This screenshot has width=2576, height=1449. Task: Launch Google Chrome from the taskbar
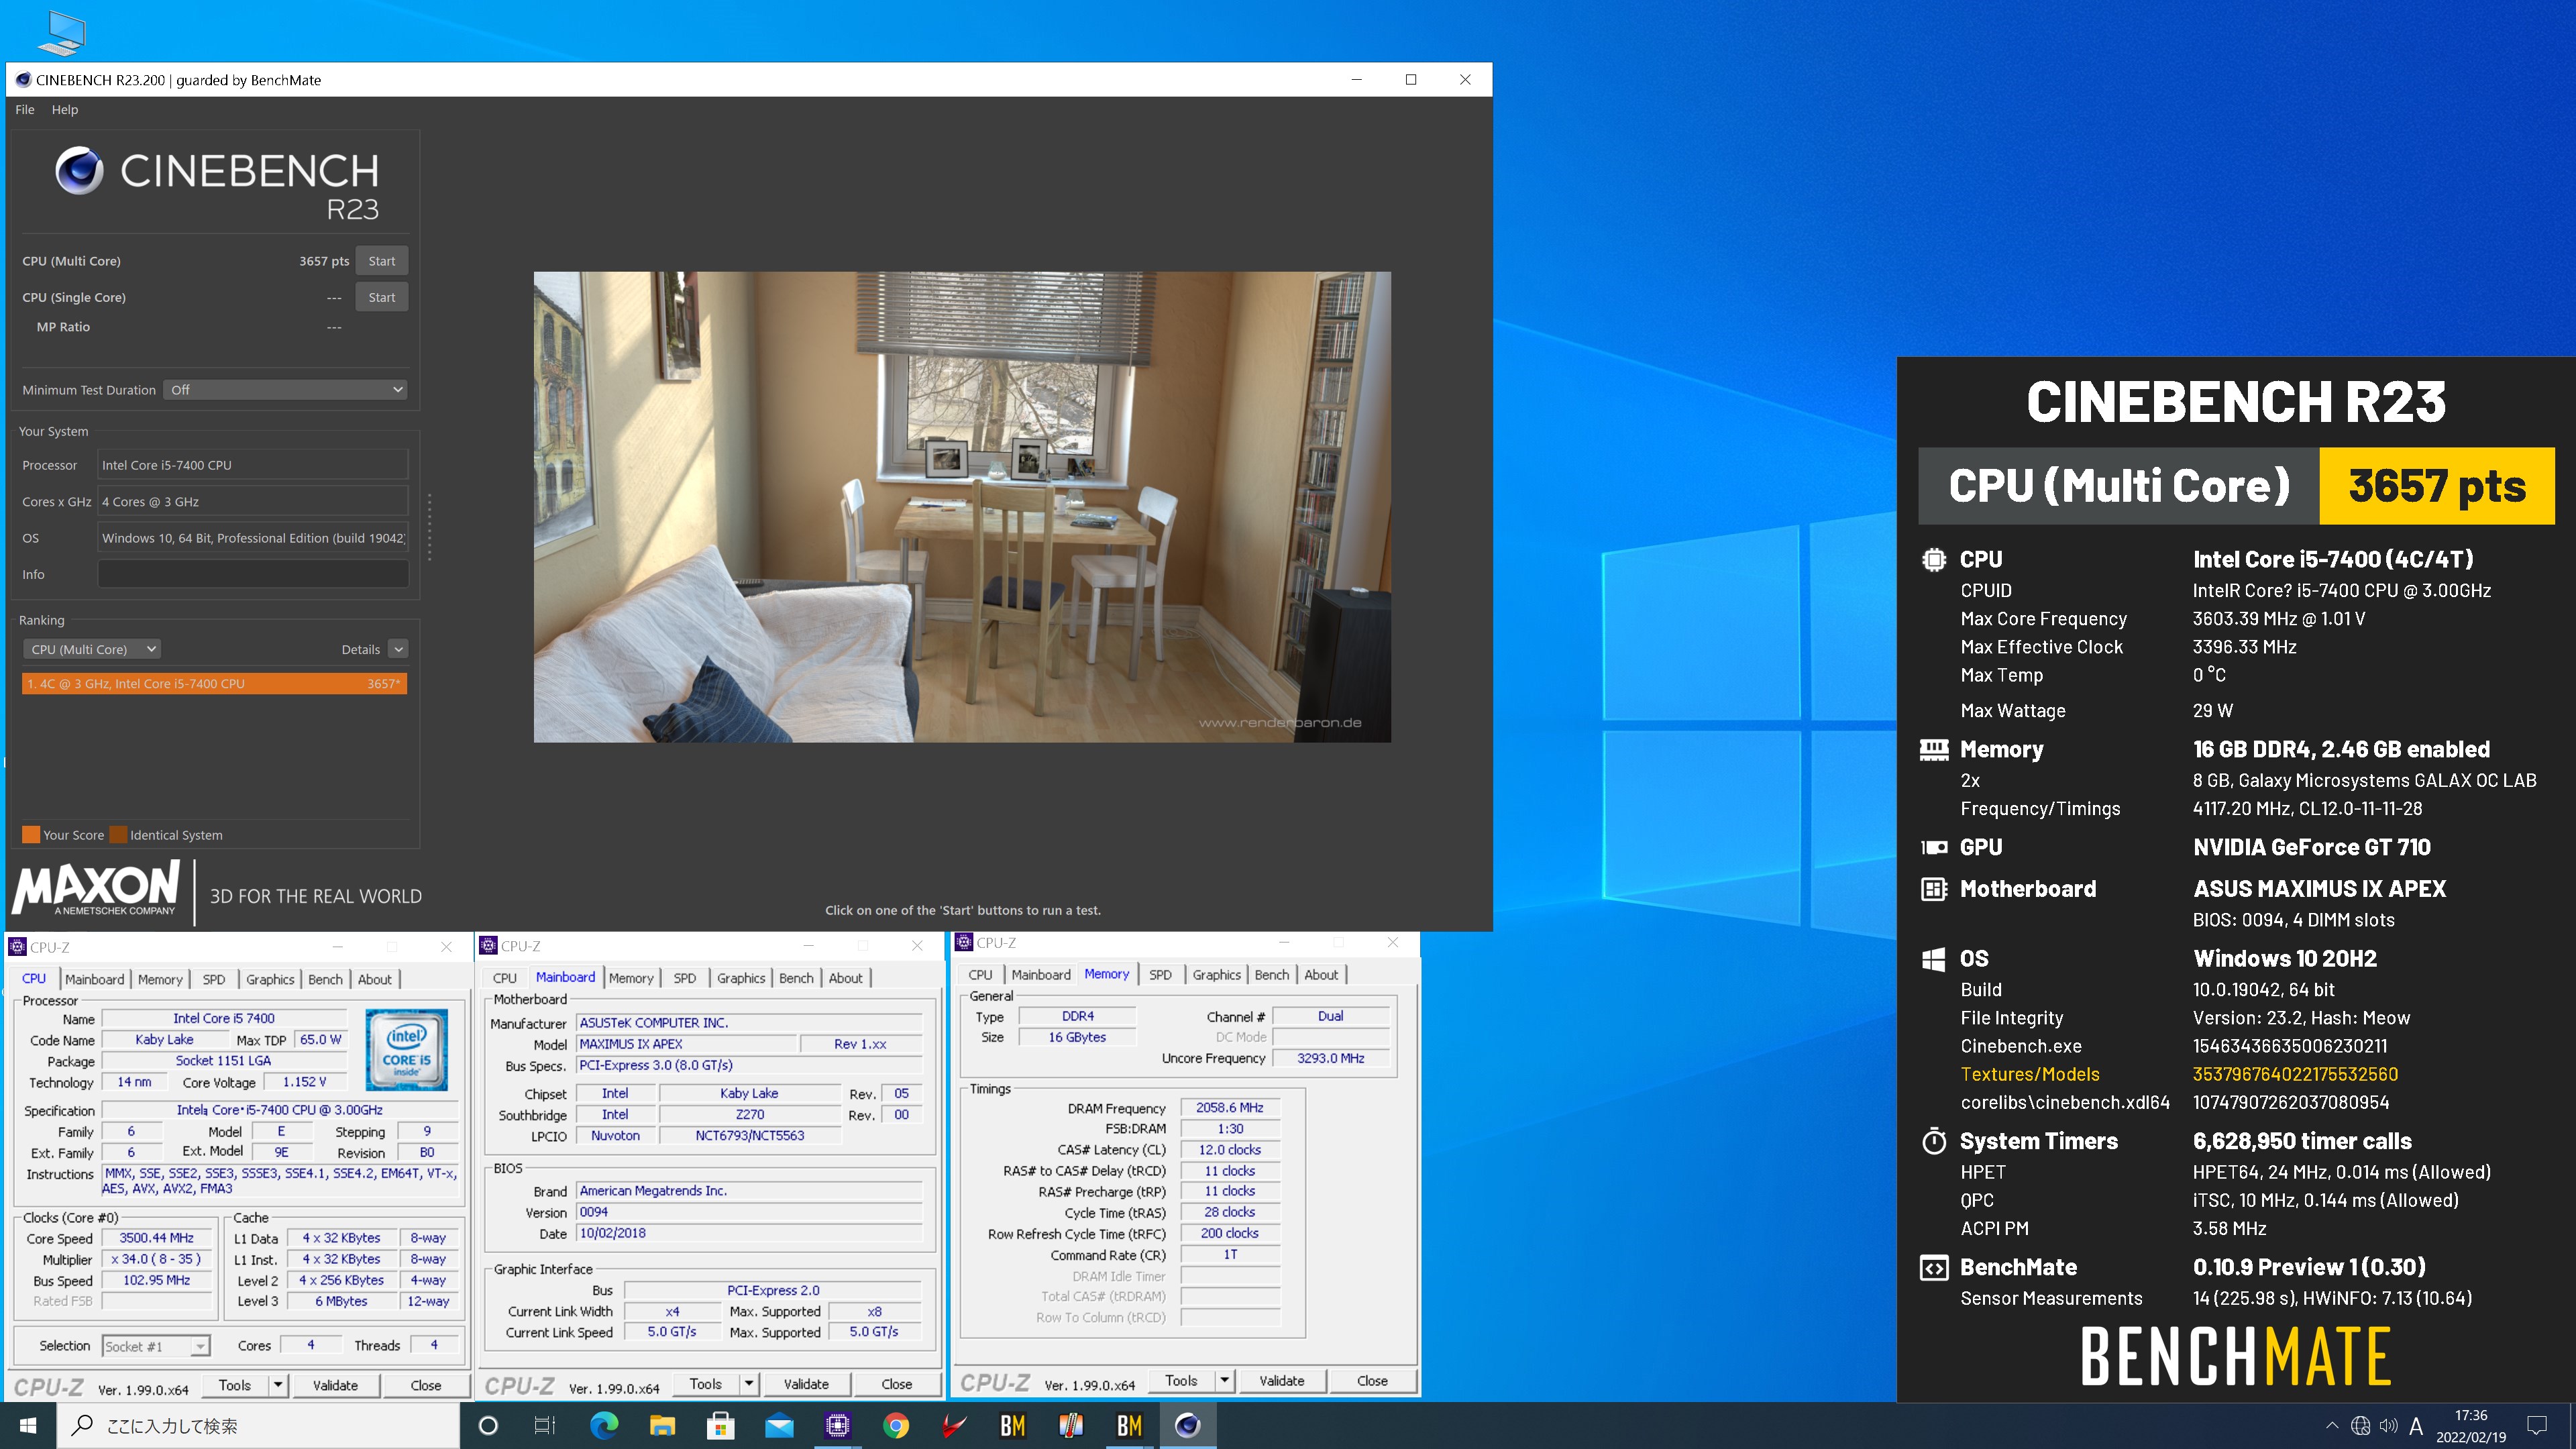[x=896, y=1425]
